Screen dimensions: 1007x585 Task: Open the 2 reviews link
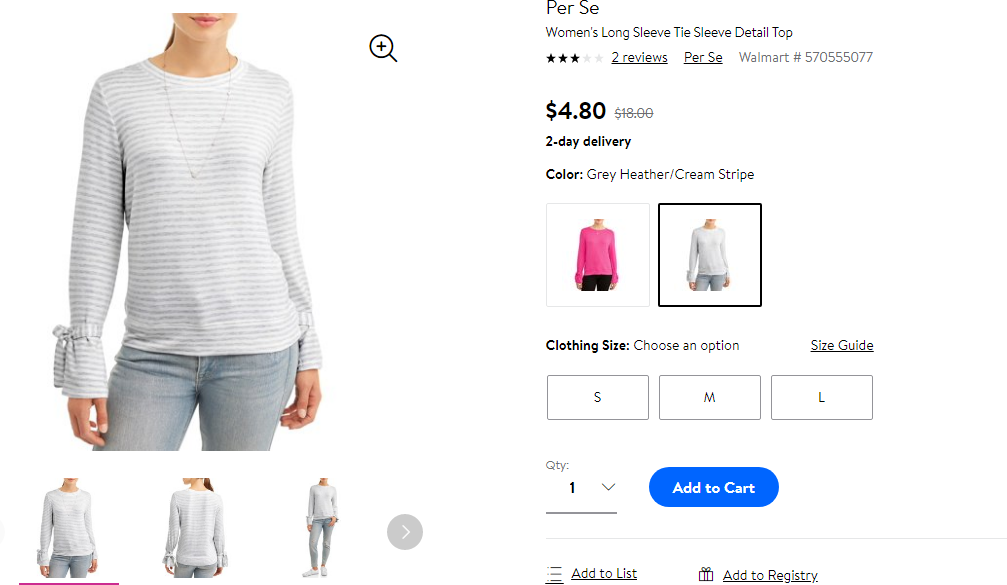click(x=639, y=57)
